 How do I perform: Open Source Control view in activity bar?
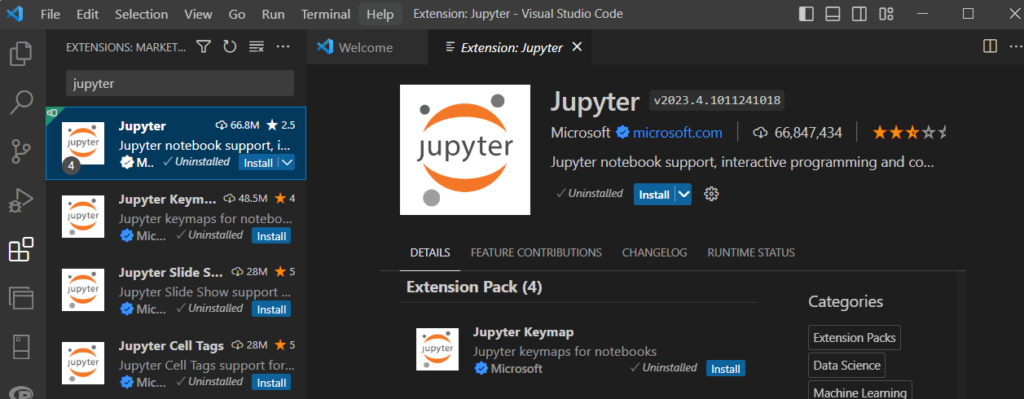coord(22,152)
